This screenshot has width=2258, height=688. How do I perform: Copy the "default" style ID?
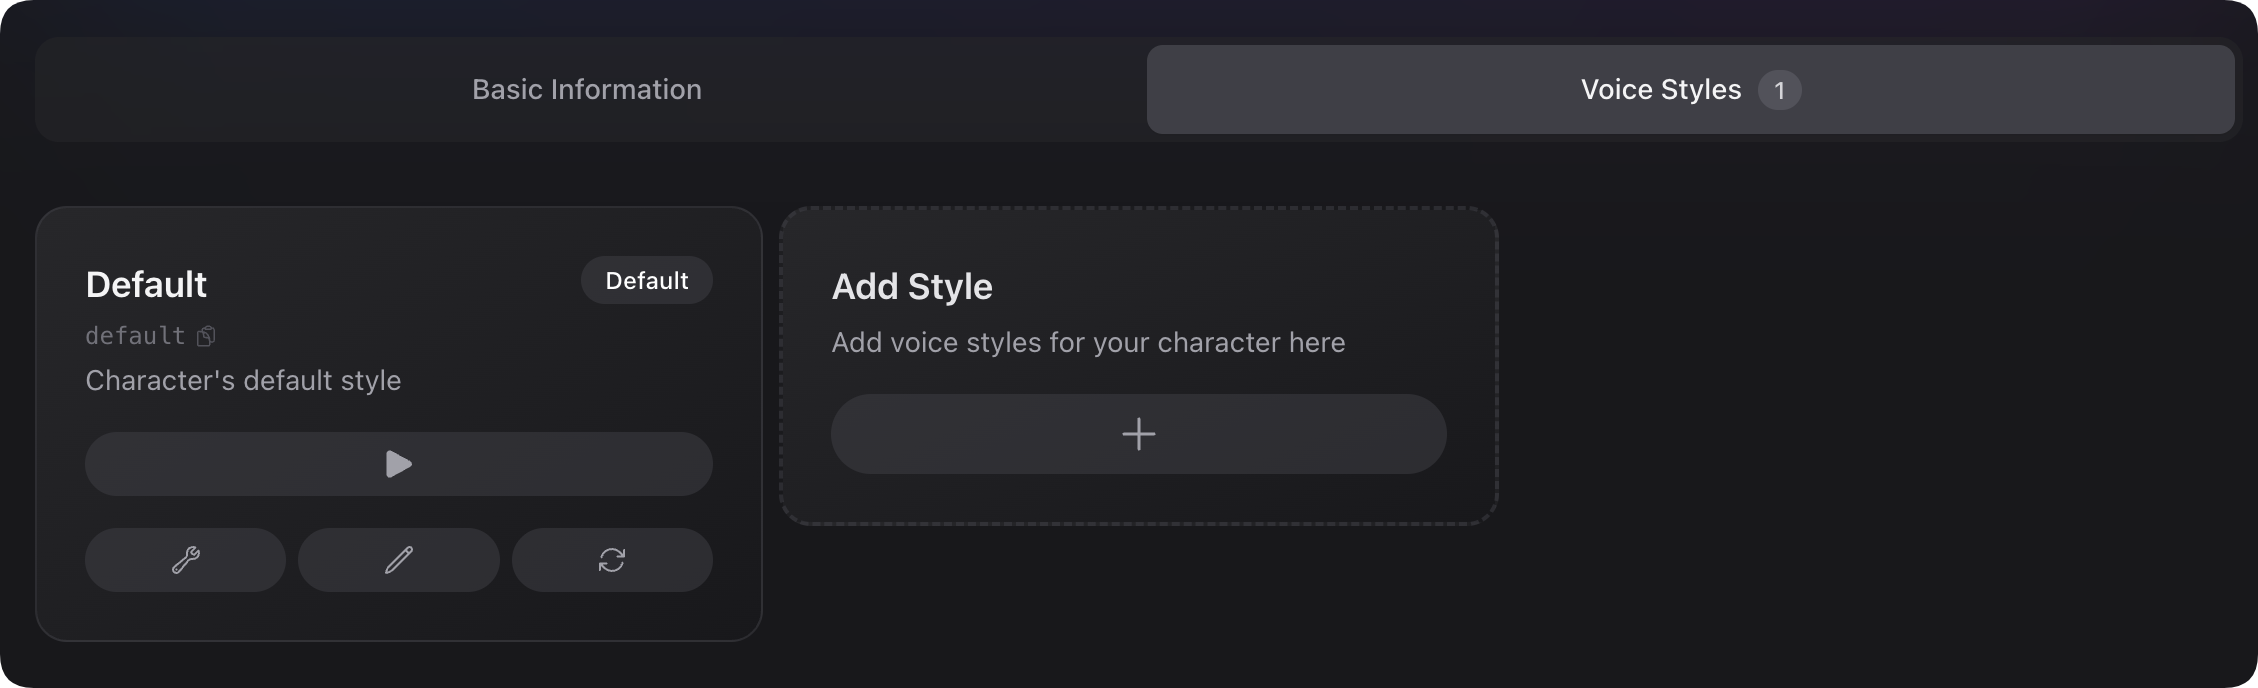[206, 336]
